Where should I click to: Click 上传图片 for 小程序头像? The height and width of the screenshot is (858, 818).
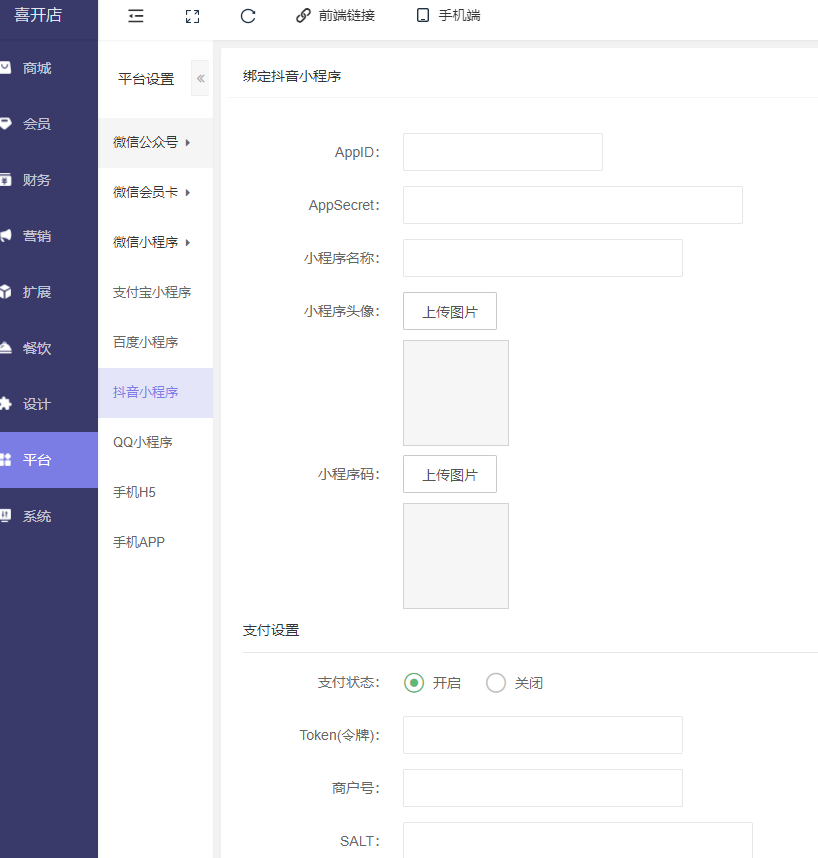pyautogui.click(x=450, y=311)
